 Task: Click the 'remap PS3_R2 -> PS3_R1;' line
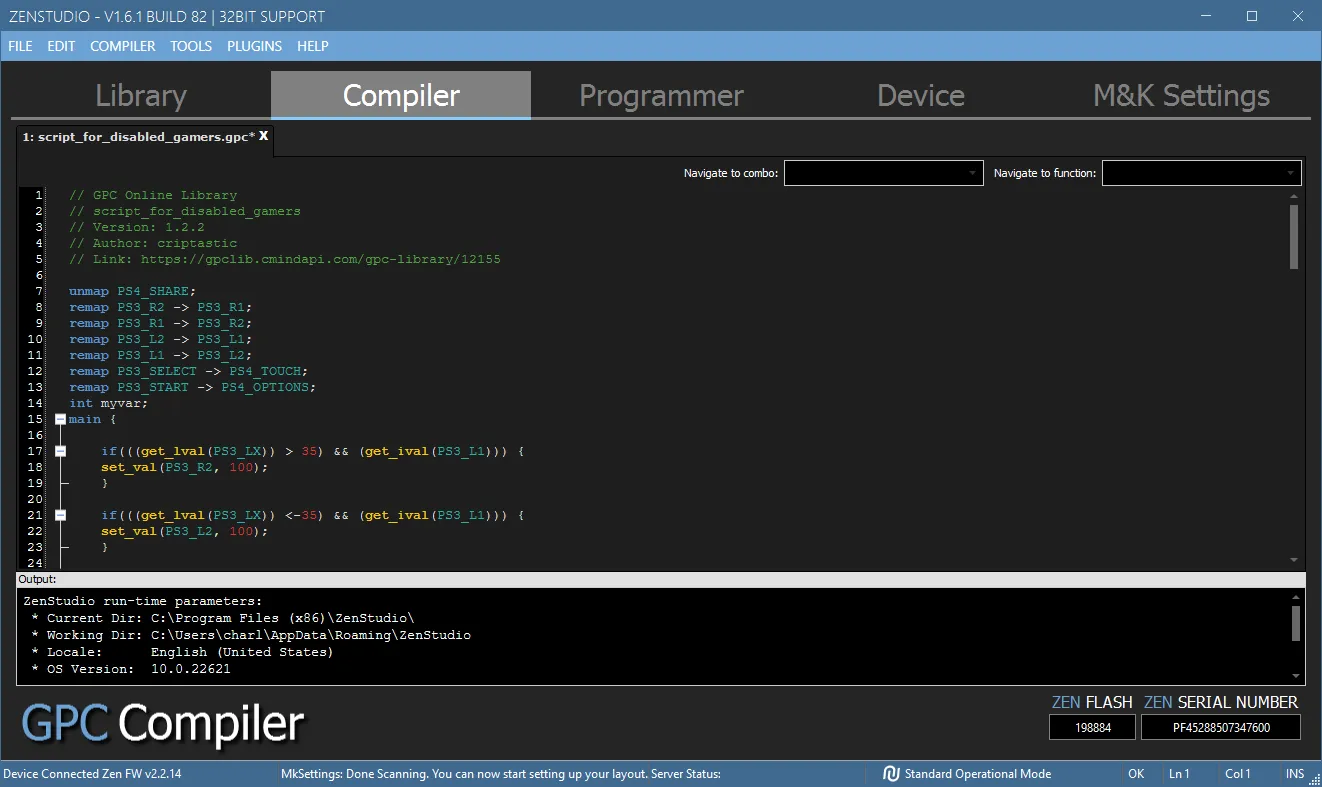pos(161,307)
